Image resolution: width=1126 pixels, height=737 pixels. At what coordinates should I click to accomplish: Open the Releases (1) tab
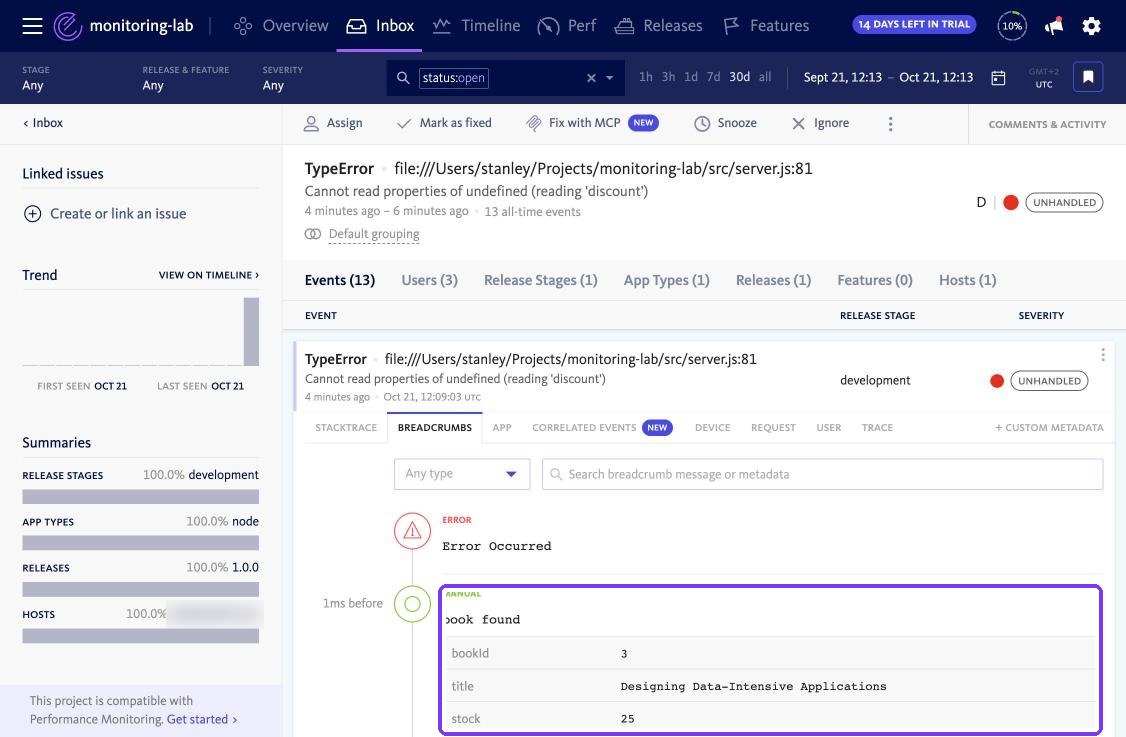(773, 280)
